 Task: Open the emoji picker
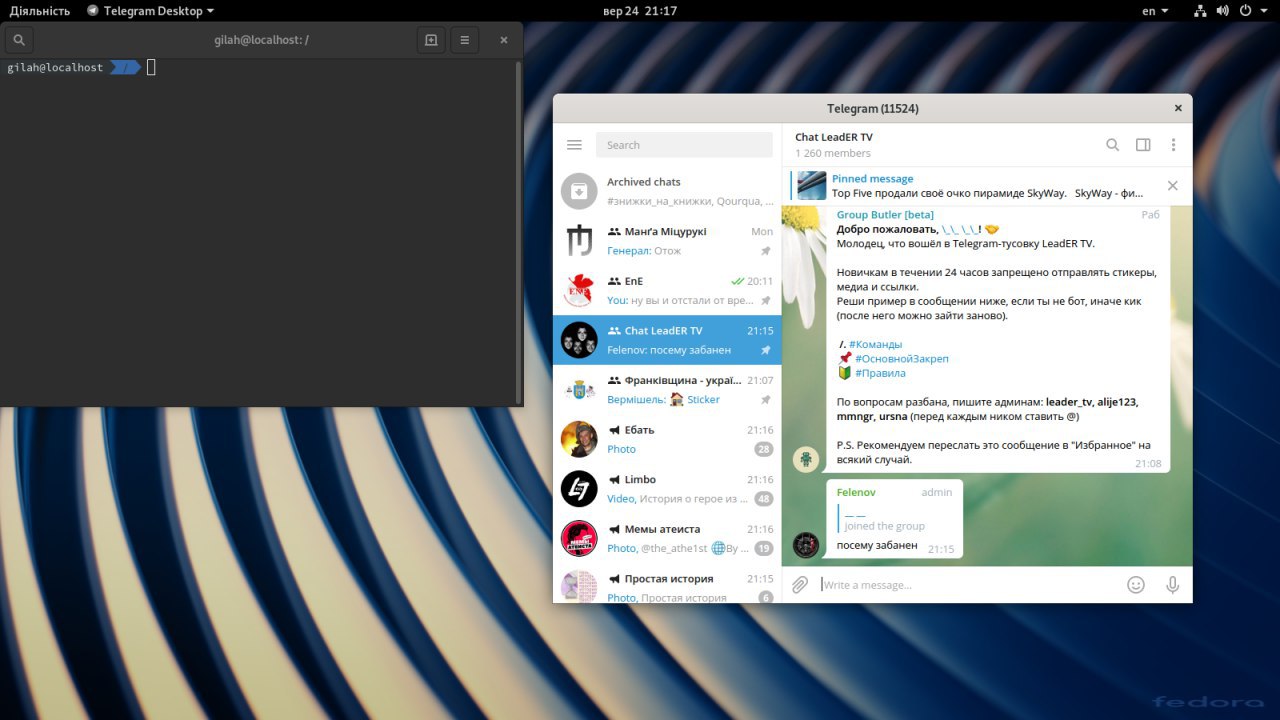tap(1136, 585)
